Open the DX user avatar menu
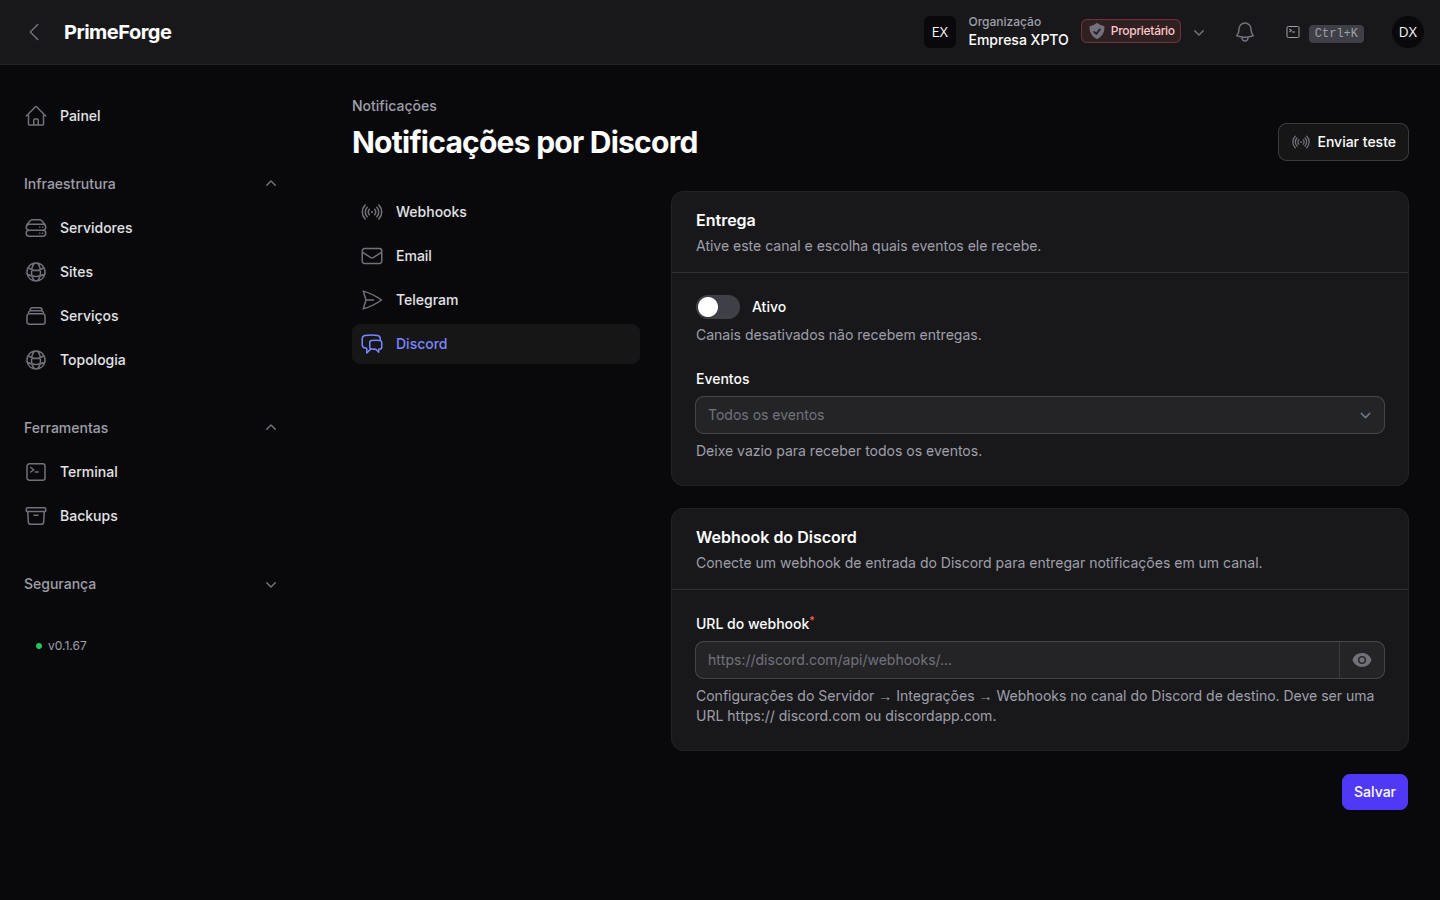 coord(1408,32)
